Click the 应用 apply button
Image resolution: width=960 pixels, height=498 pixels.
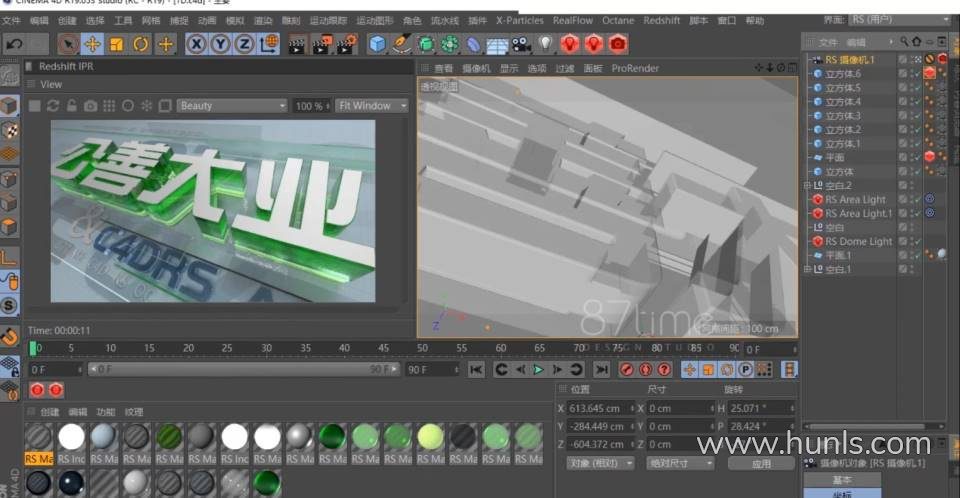761,464
